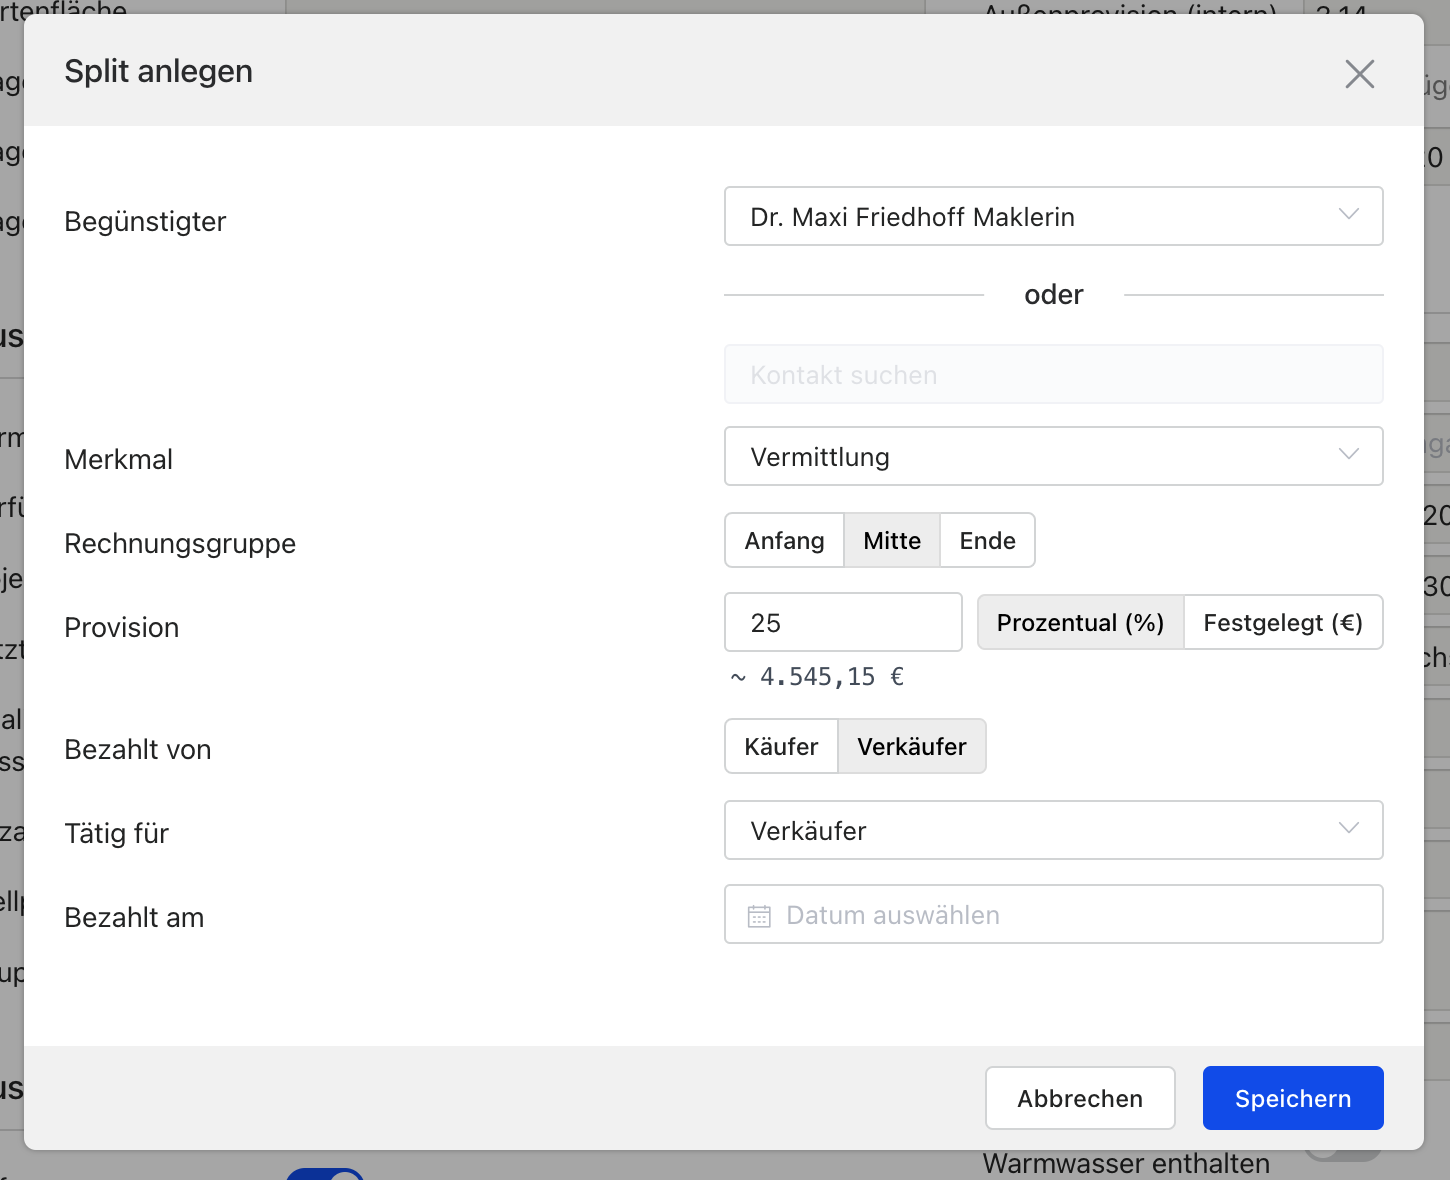Click the chevron arrow of Begünstigter dropdown
Viewport: 1450px width, 1180px height.
coord(1349,214)
